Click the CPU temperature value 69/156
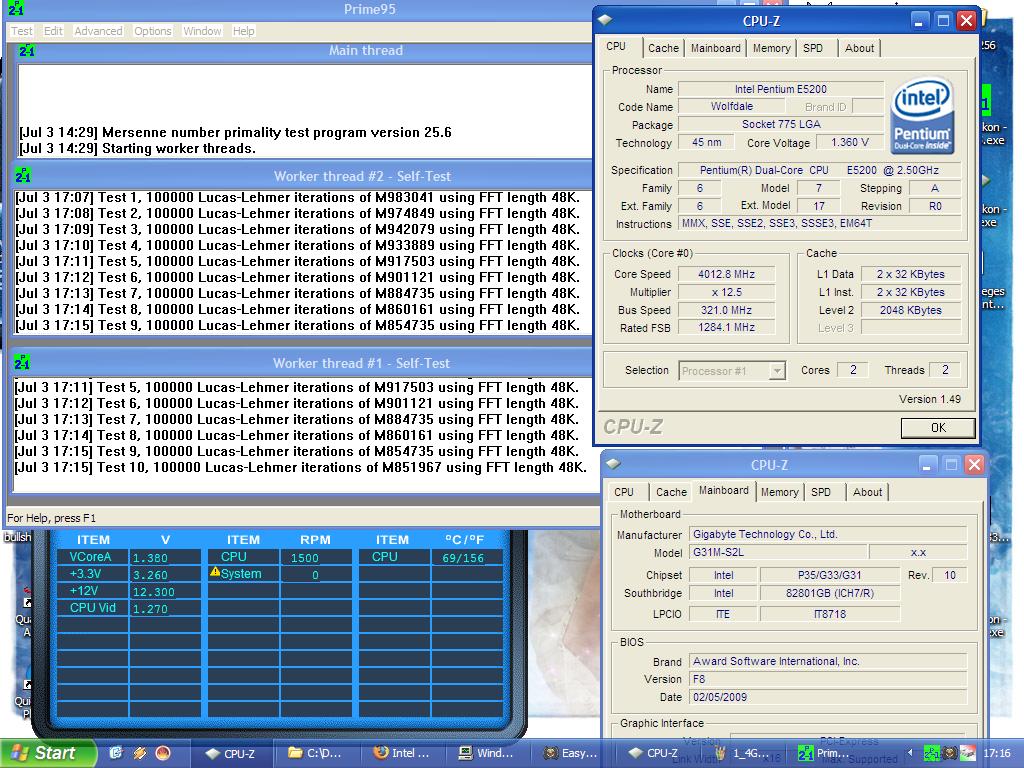Screen dimensions: 1024x768 463,558
